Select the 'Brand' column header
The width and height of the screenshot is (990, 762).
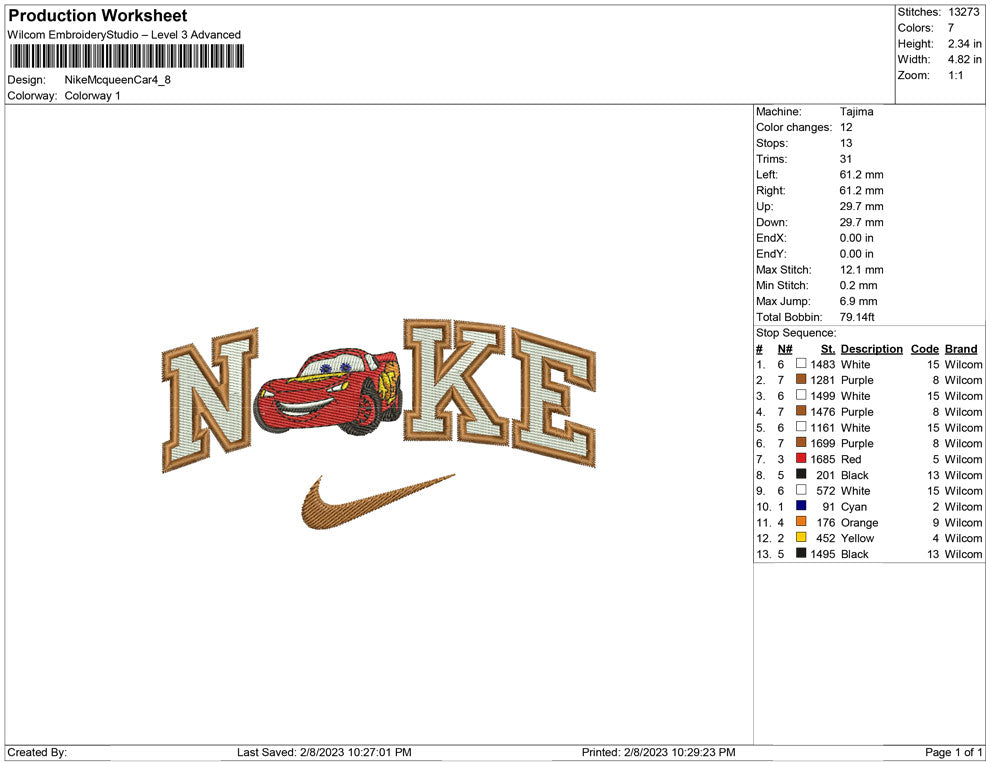click(961, 349)
